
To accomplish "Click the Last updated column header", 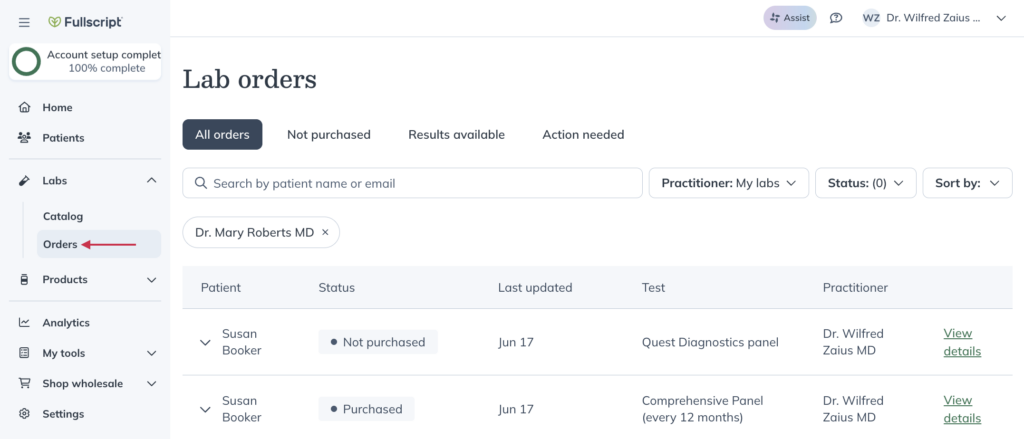I will pyautogui.click(x=535, y=287).
